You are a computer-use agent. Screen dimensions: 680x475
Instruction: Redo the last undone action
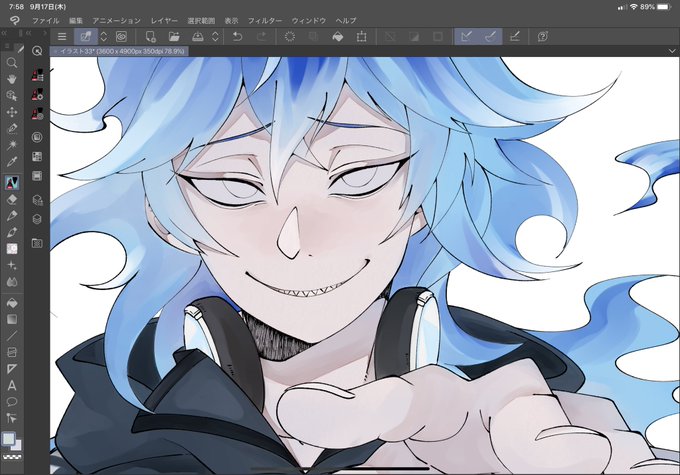[x=261, y=37]
